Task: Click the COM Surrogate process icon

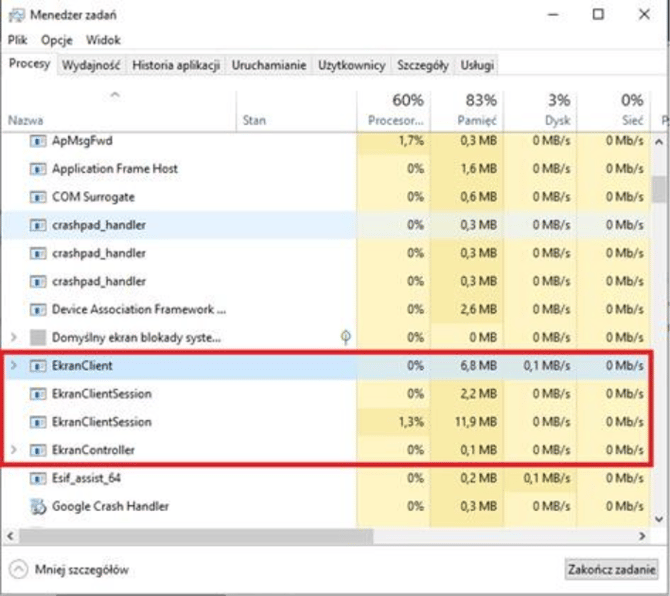Action: (39, 197)
